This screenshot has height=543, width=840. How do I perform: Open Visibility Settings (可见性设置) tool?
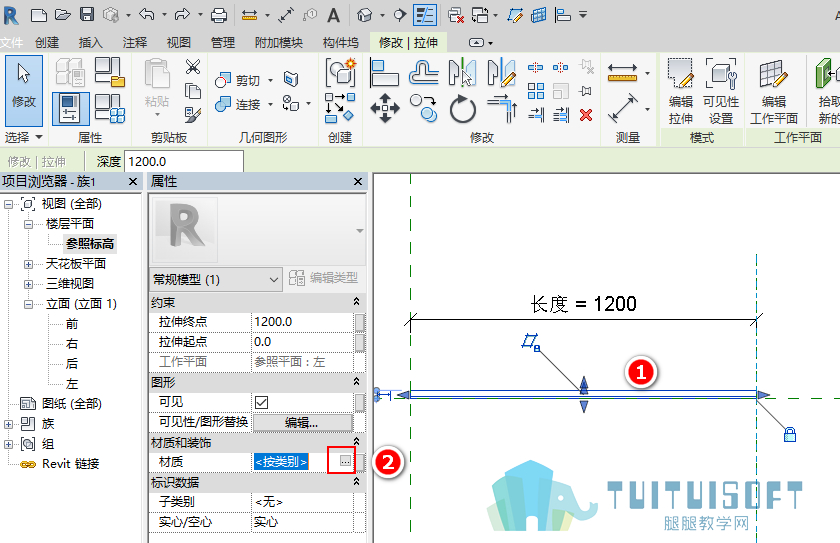[x=721, y=92]
